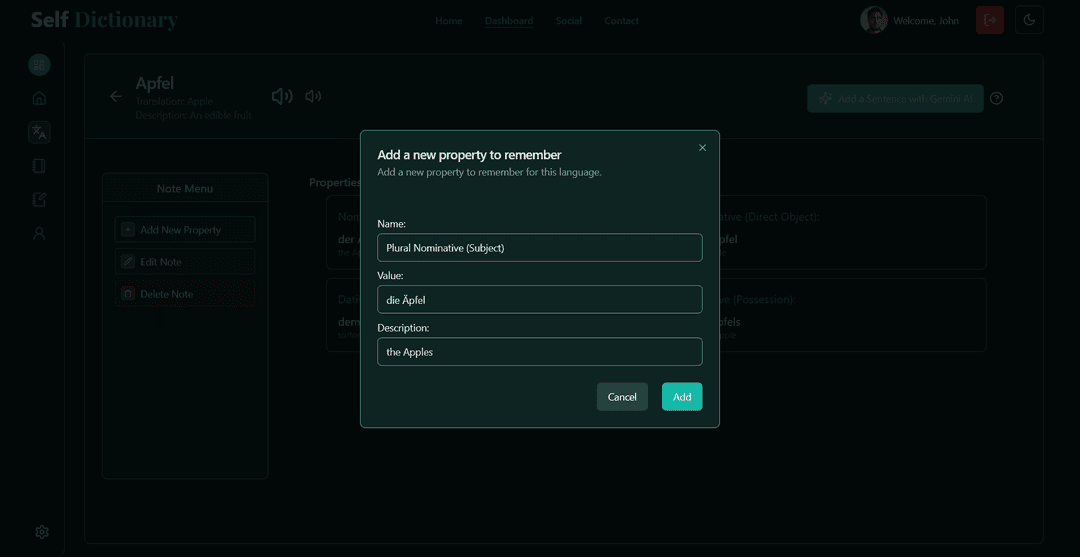Click the edit note sidebar icon
The height and width of the screenshot is (557, 1080).
pyautogui.click(x=39, y=199)
